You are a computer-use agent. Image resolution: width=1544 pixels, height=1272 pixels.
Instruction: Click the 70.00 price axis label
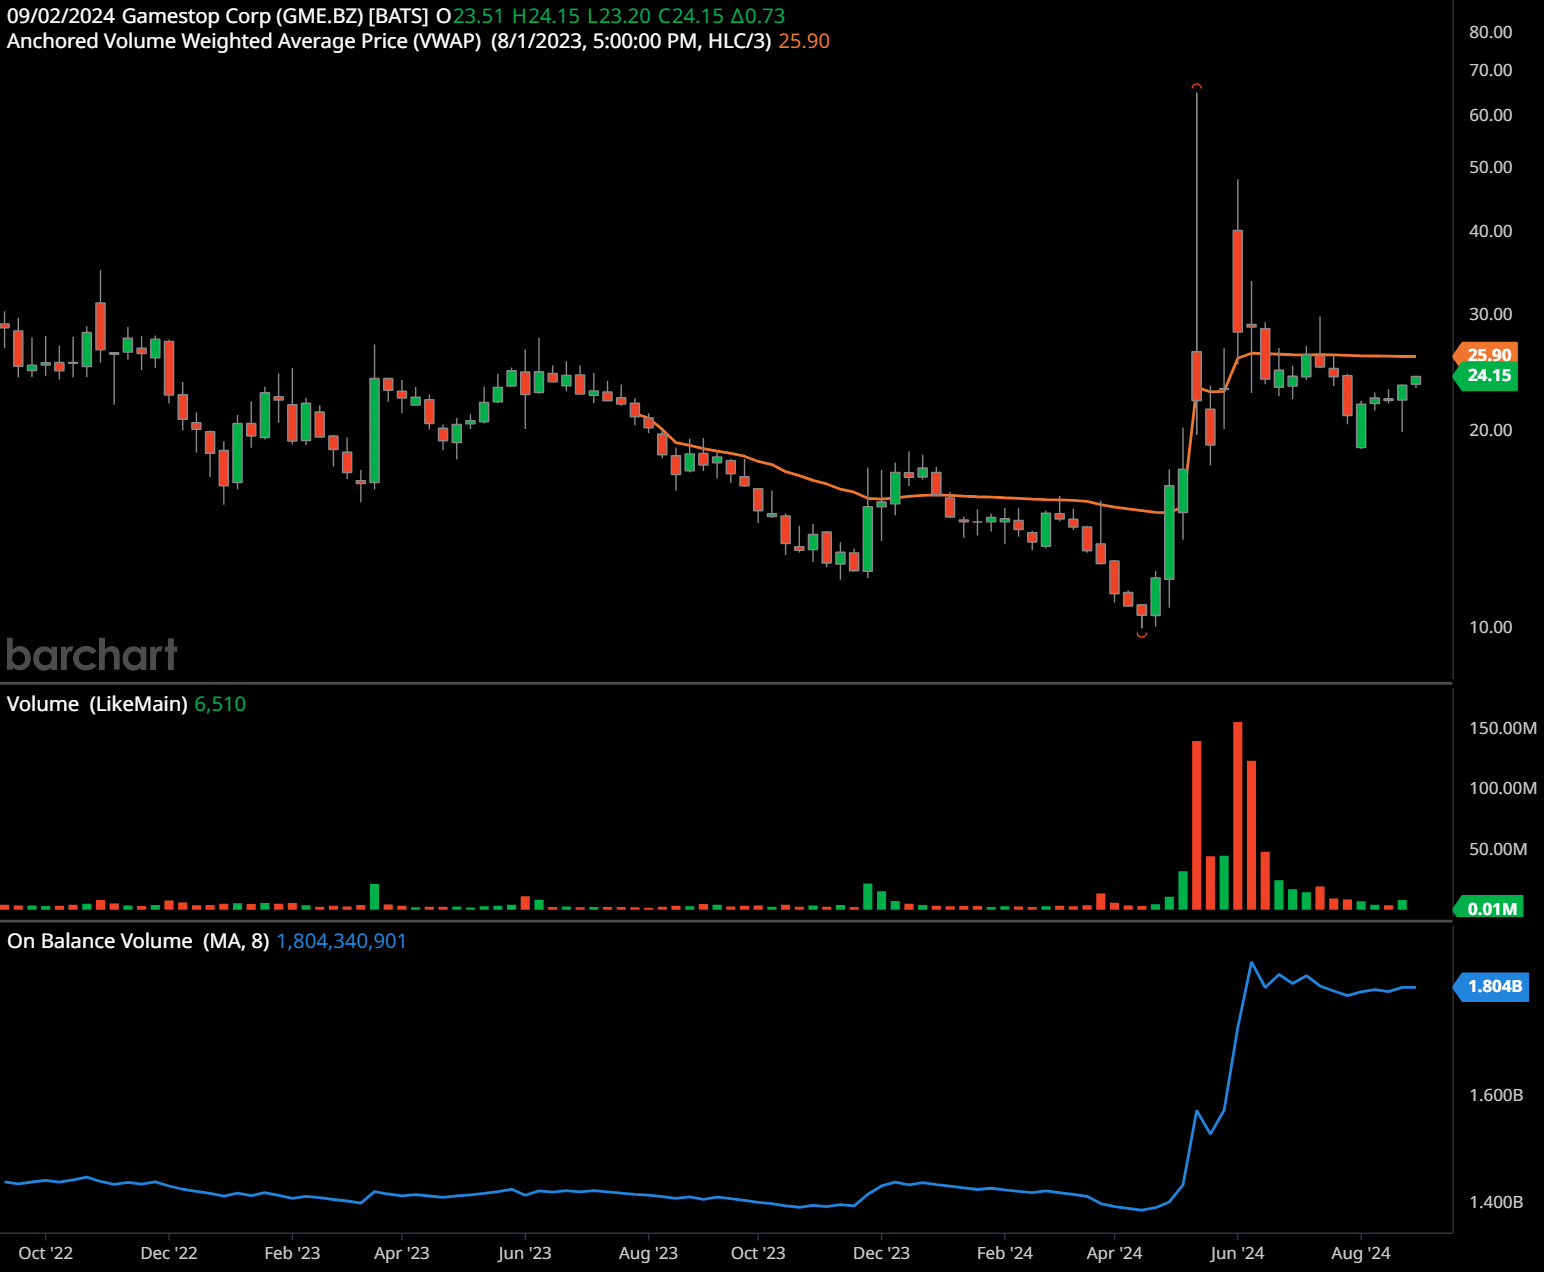pyautogui.click(x=1490, y=70)
